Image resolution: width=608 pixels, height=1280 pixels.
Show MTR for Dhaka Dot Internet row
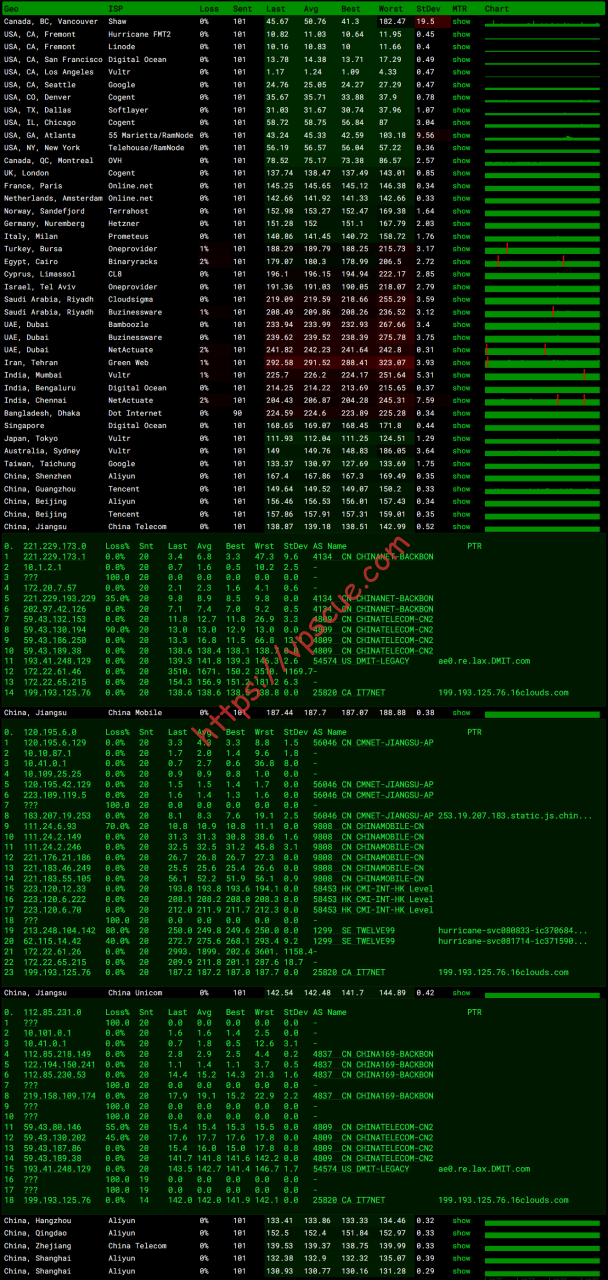(x=460, y=413)
